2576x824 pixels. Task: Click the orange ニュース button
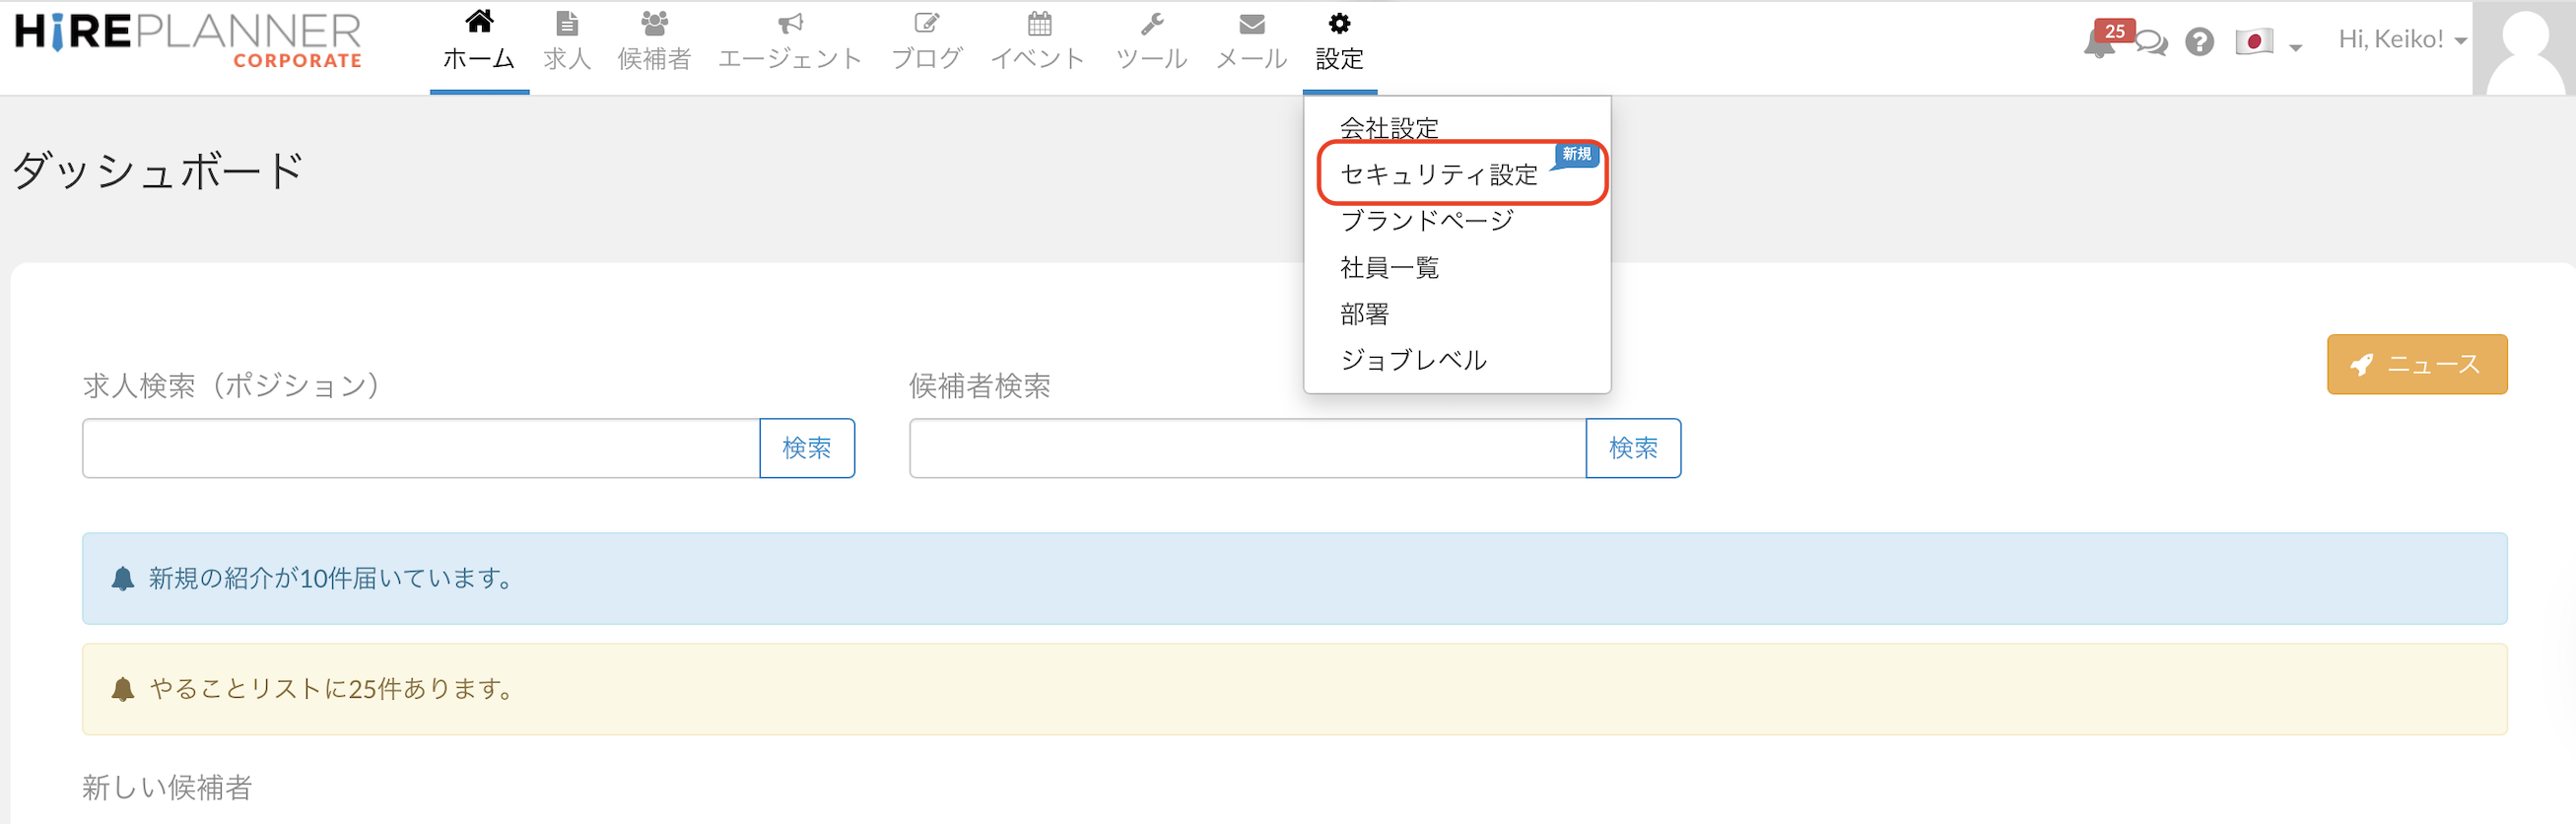pyautogui.click(x=2415, y=364)
